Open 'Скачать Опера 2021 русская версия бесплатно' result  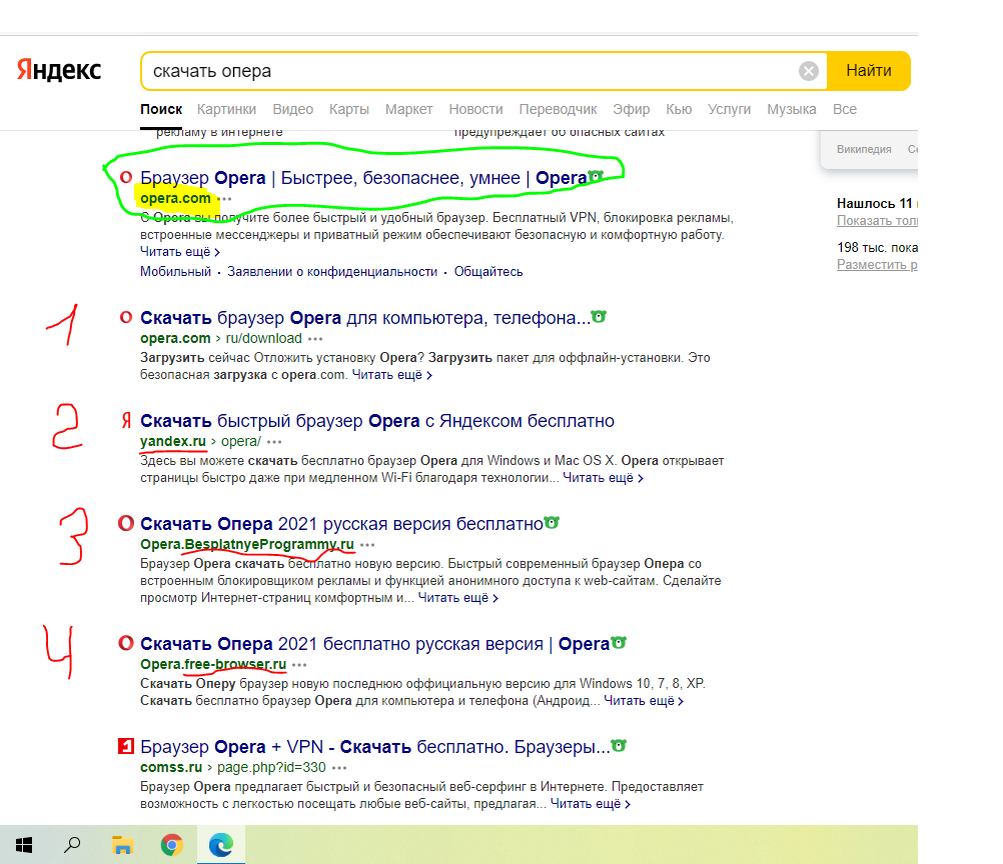342,524
